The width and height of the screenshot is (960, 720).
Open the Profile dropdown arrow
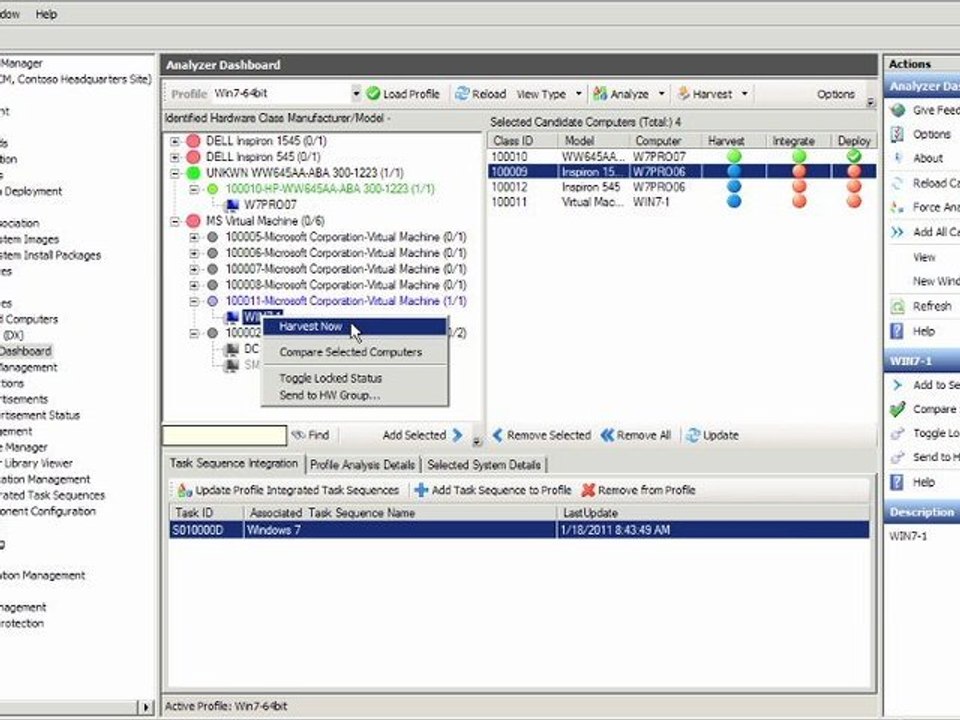pos(356,94)
